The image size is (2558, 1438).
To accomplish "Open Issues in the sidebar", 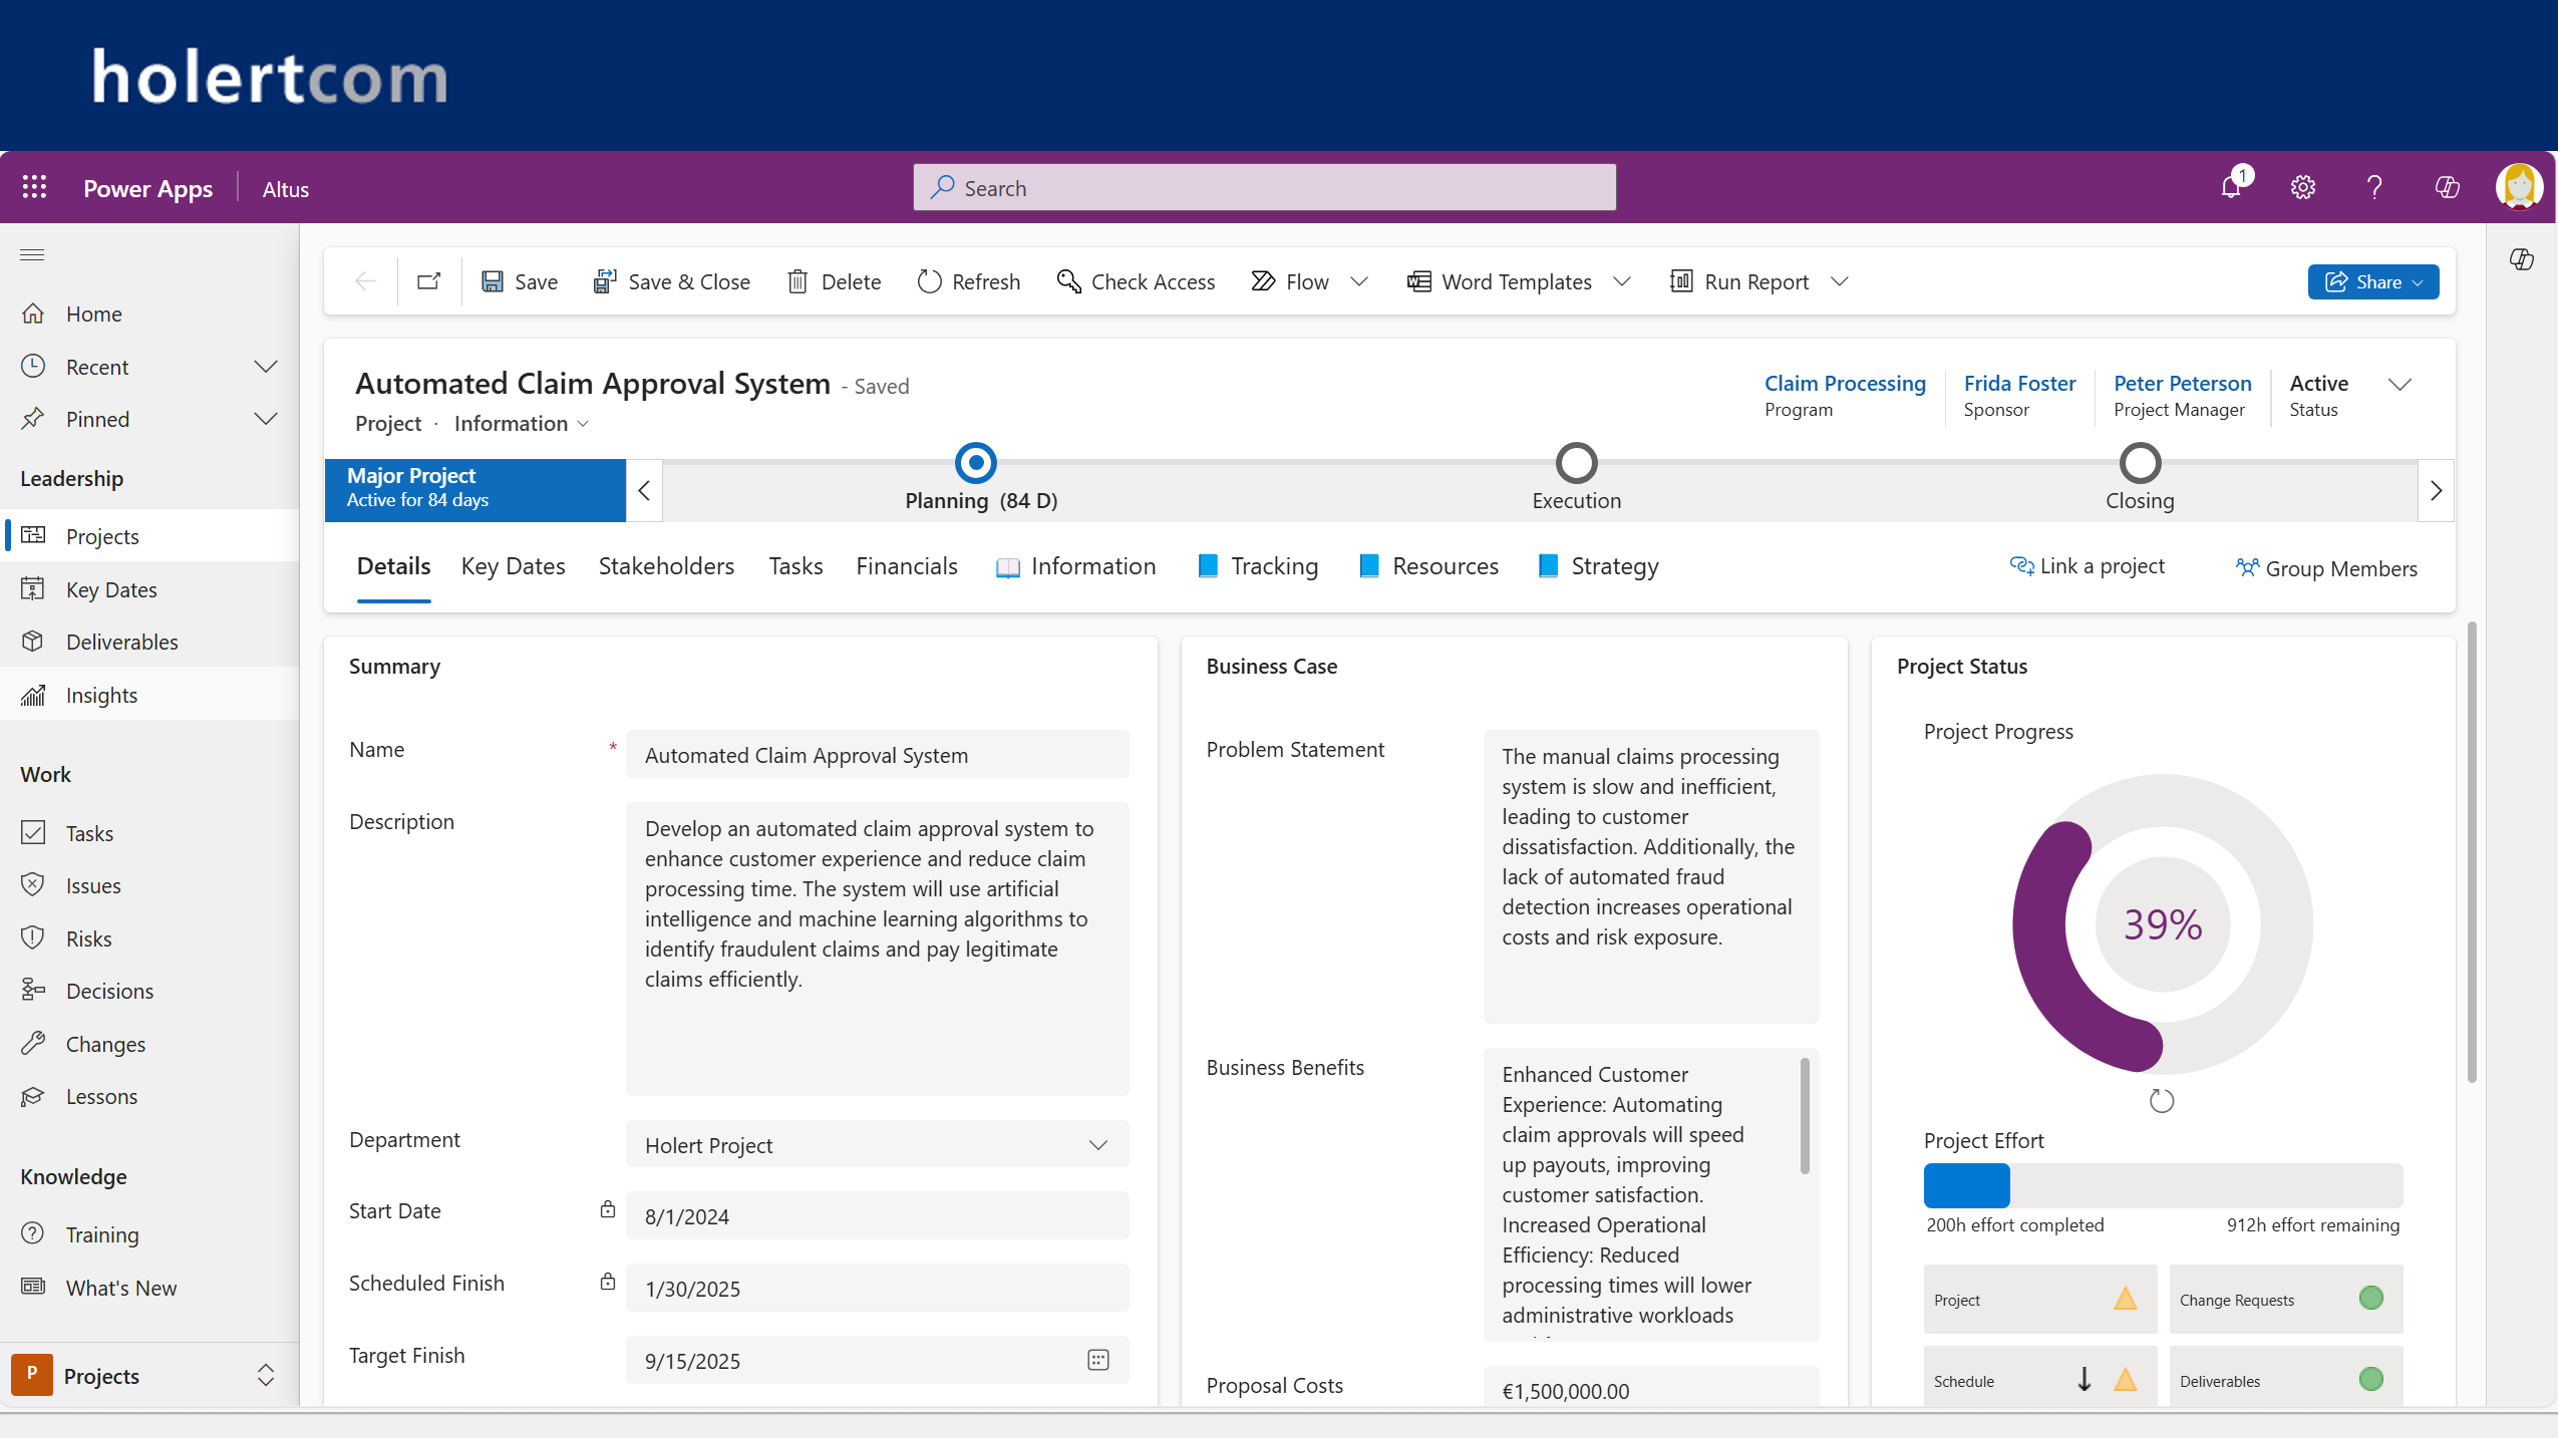I will pyautogui.click(x=150, y=886).
